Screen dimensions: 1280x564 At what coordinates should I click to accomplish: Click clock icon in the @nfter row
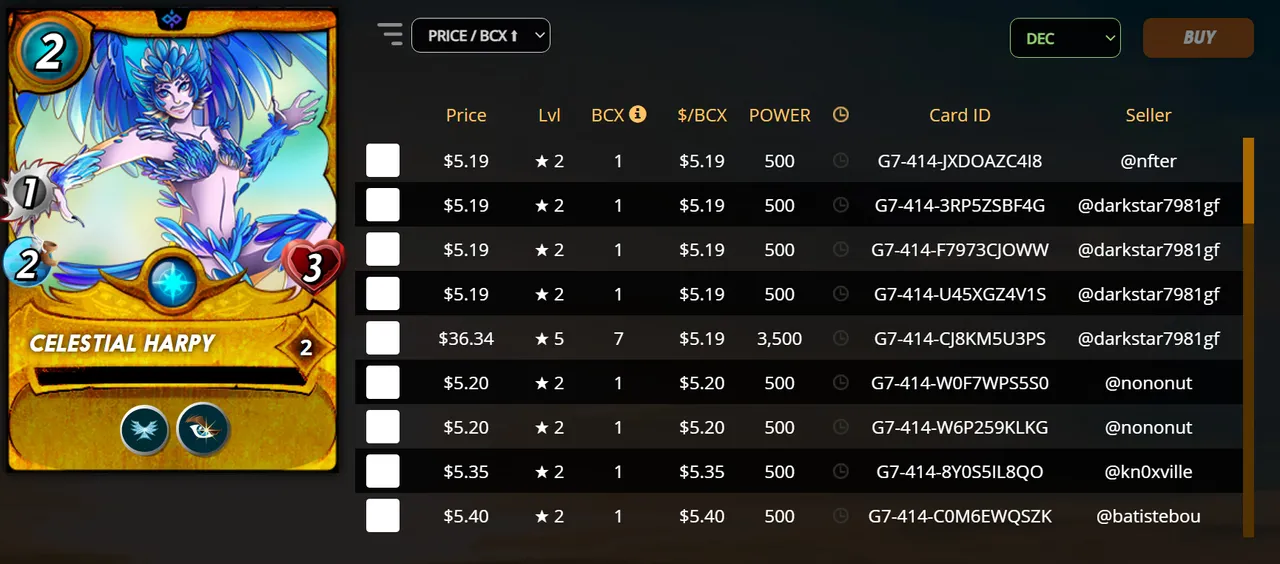coord(841,160)
